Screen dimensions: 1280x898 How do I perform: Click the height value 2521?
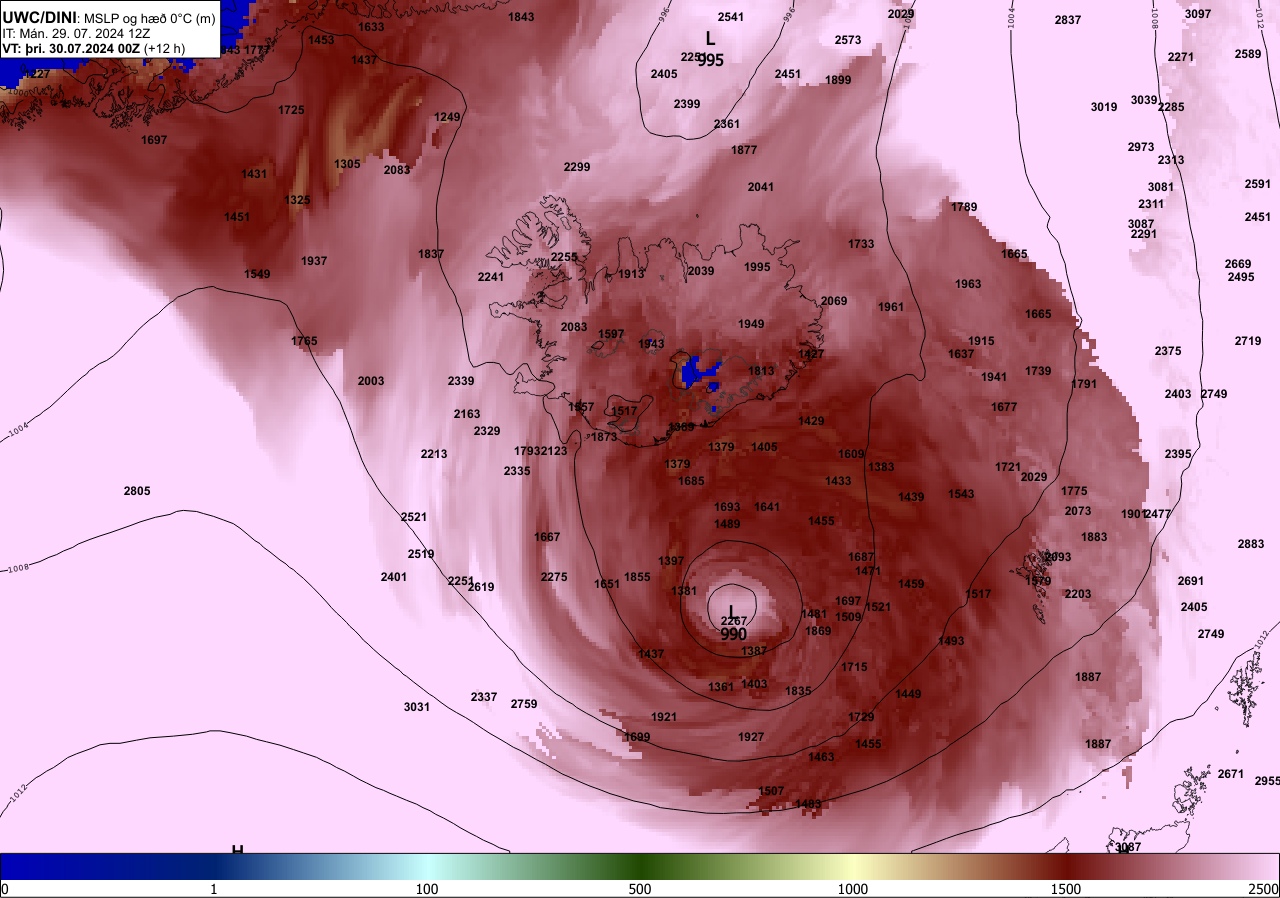[414, 517]
